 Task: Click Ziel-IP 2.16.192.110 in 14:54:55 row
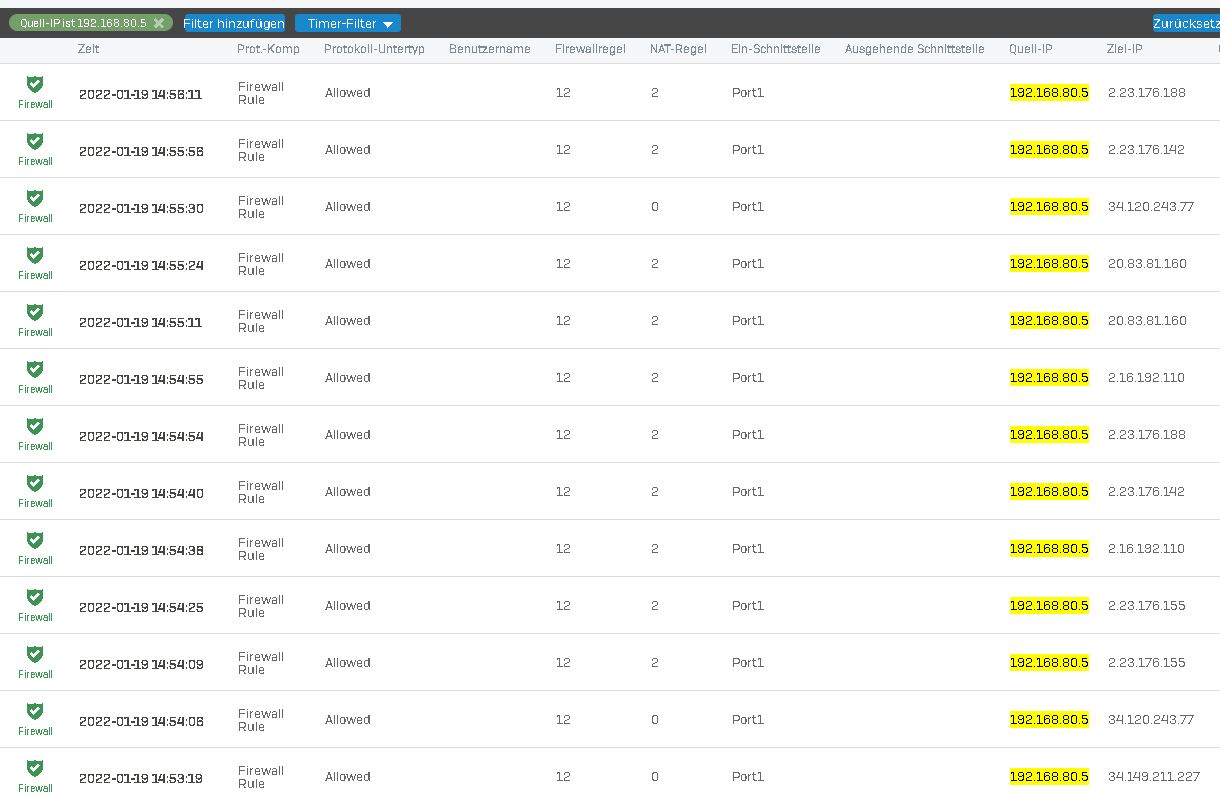click(1146, 377)
